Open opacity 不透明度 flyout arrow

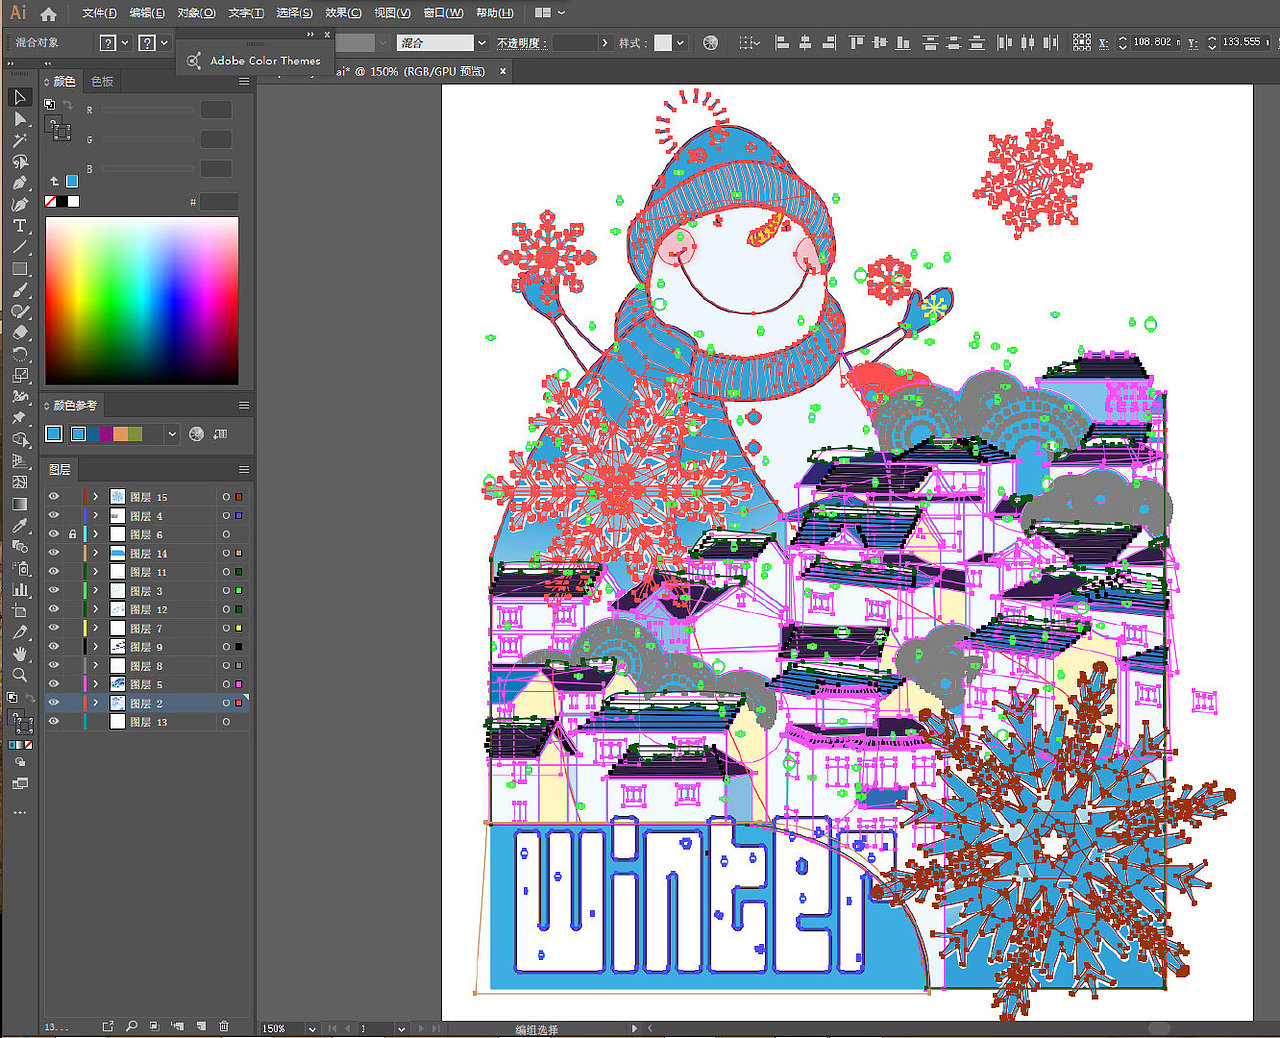pyautogui.click(x=605, y=43)
